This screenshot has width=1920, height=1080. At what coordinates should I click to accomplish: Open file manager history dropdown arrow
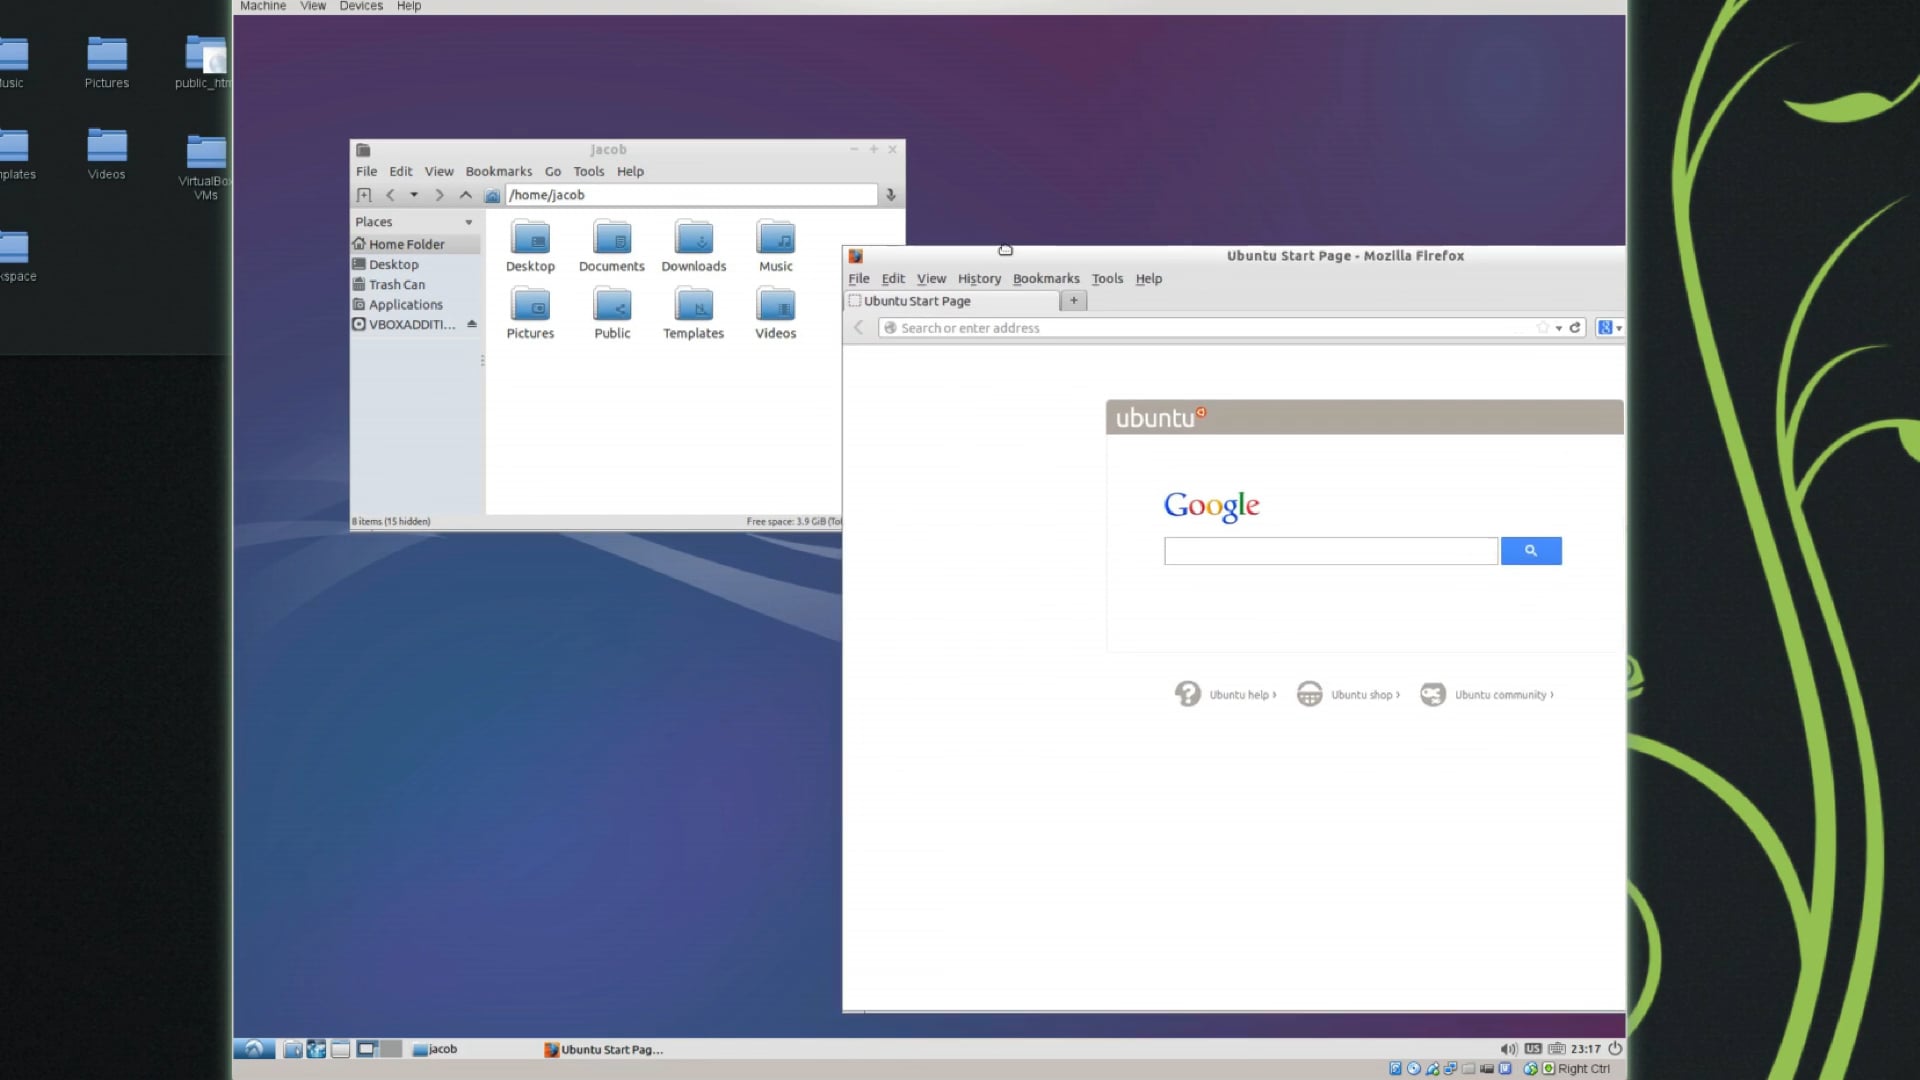point(414,195)
